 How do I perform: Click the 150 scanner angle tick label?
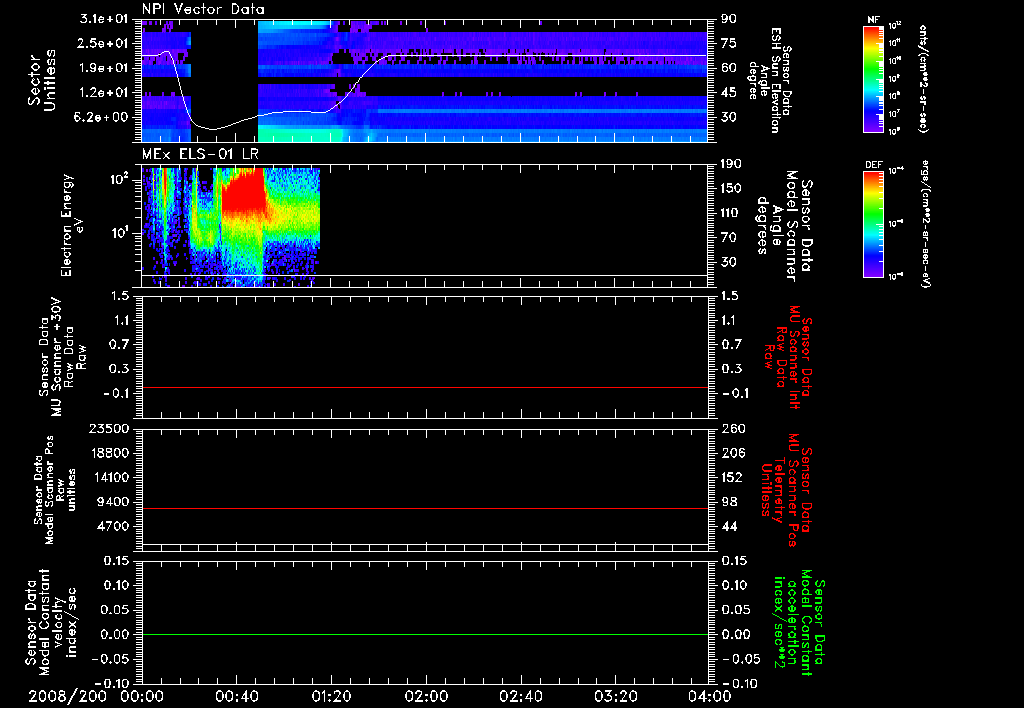(732, 189)
